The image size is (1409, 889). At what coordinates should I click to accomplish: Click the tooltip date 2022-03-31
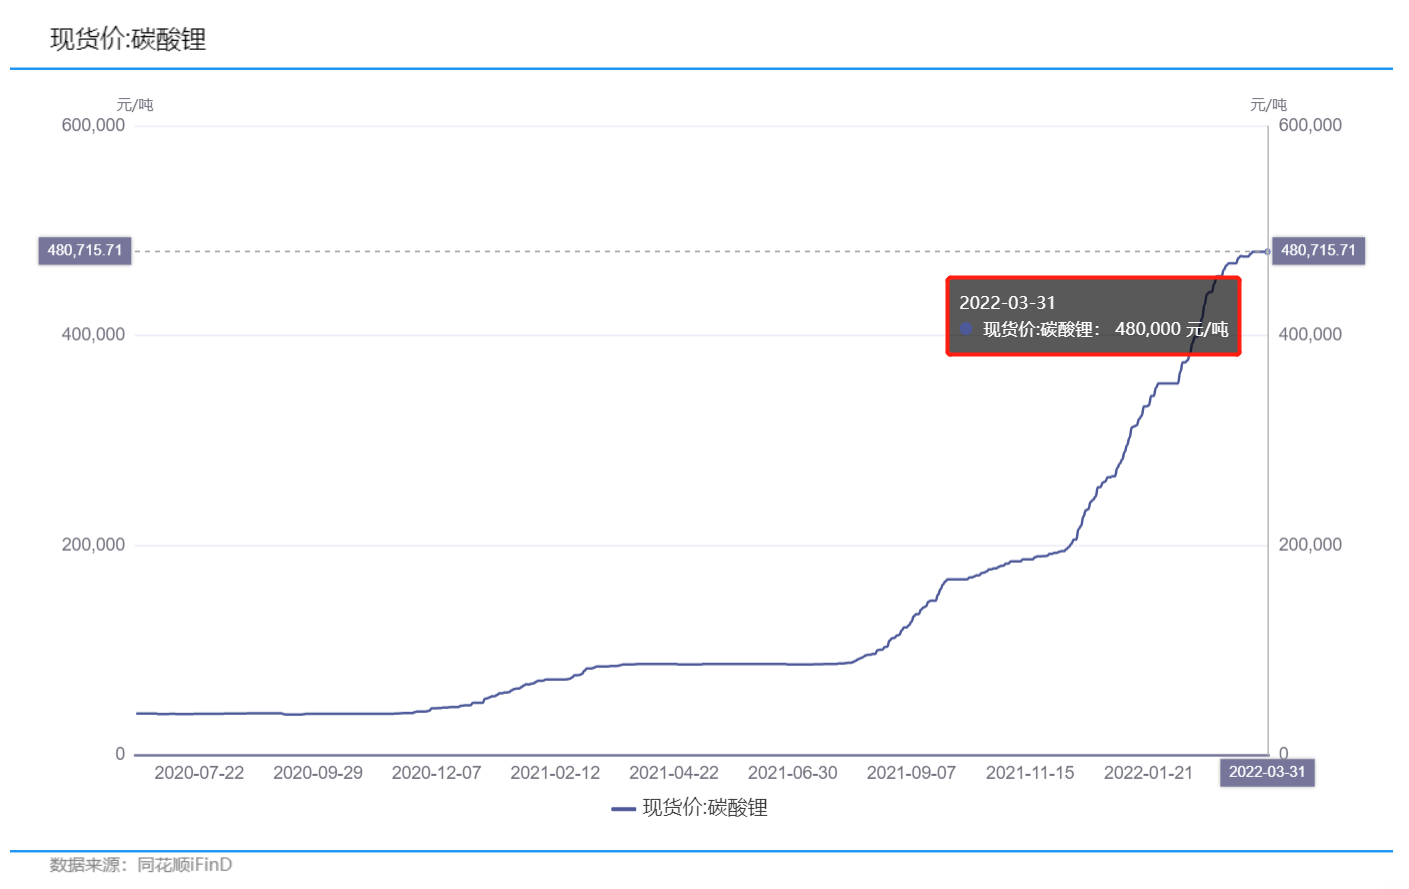1007,303
